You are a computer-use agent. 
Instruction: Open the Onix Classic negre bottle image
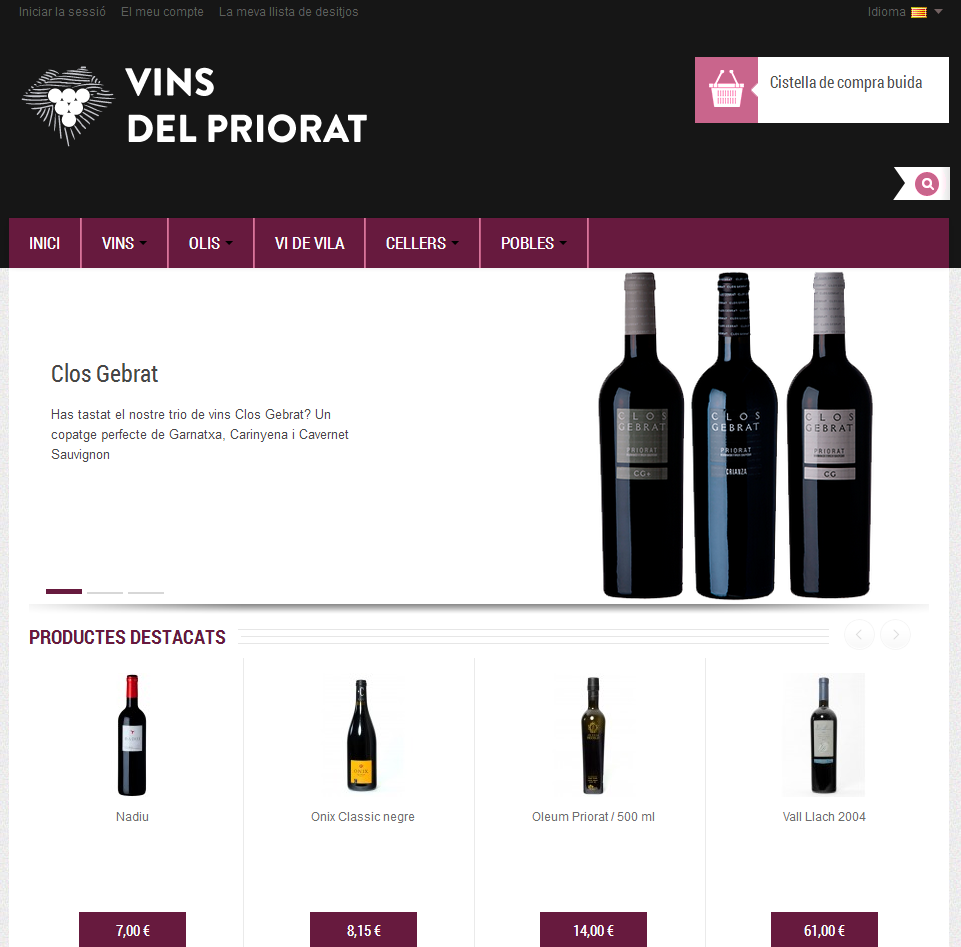[362, 735]
